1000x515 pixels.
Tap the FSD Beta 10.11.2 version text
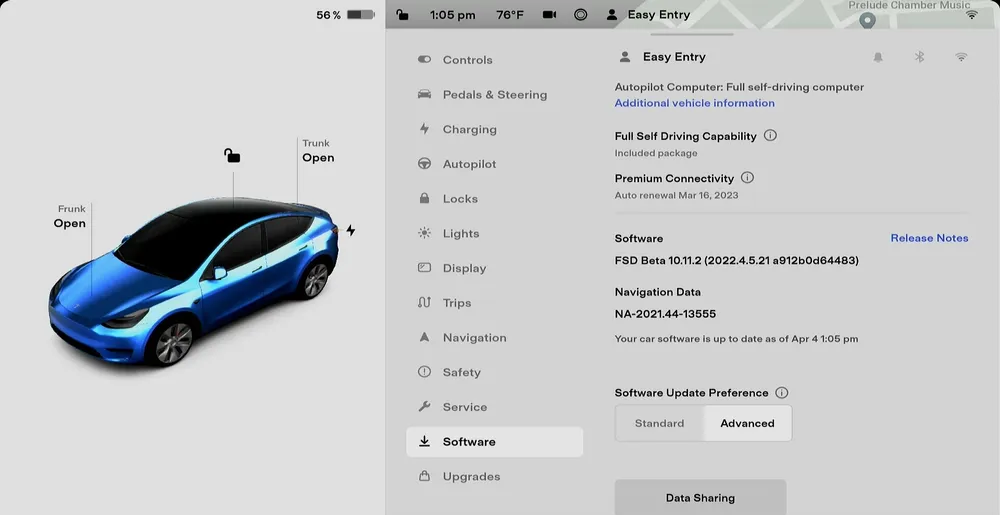click(737, 260)
